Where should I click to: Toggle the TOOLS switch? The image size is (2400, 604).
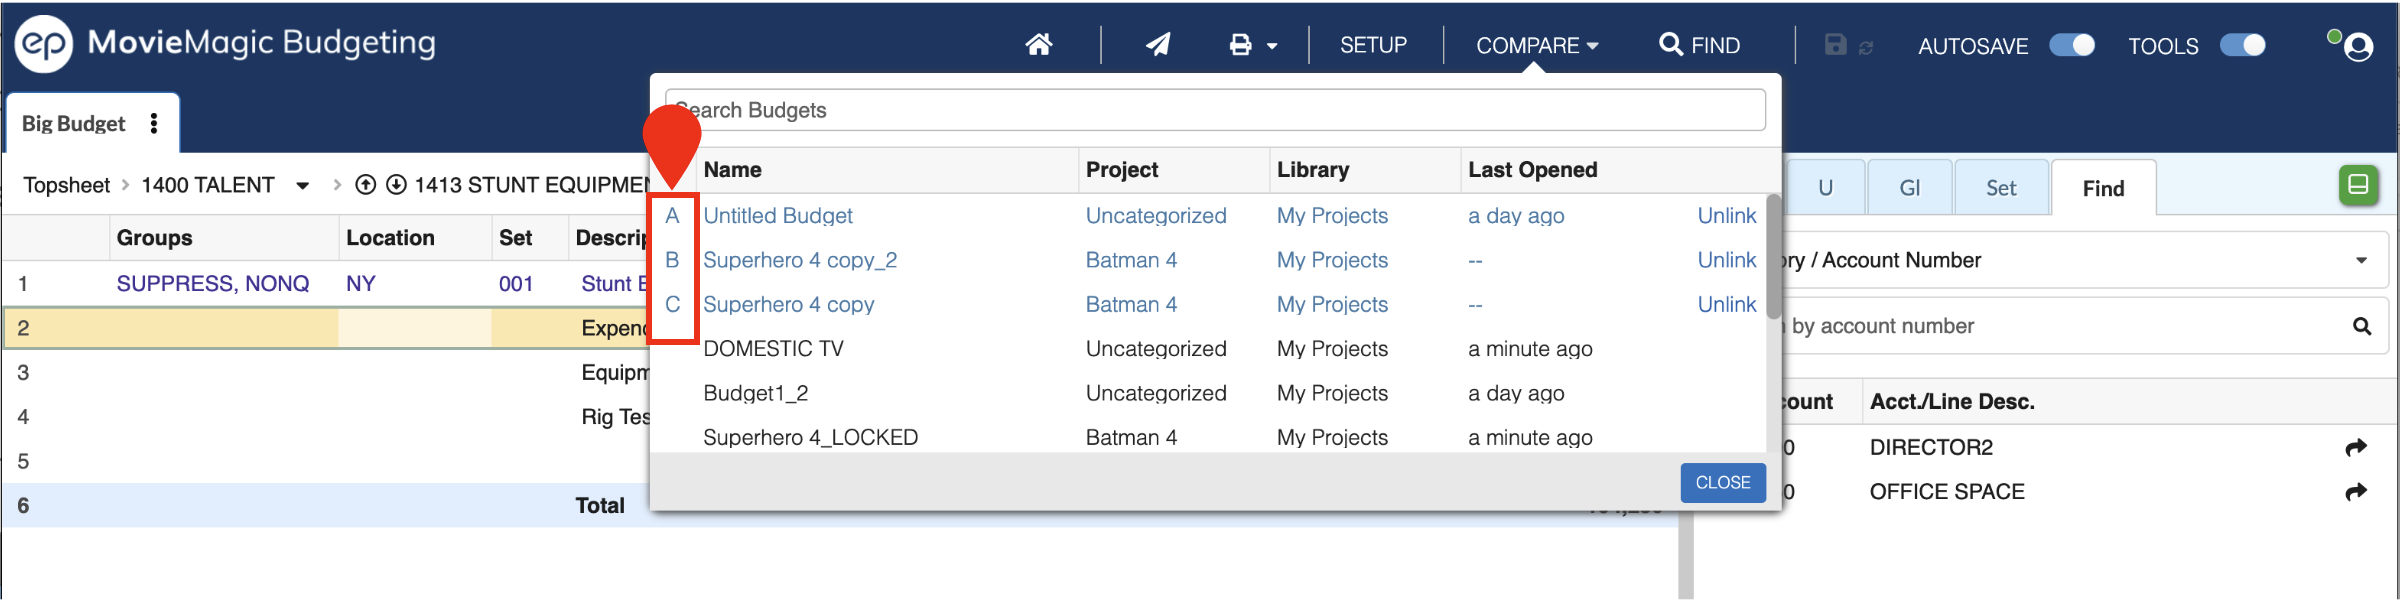(x=2243, y=45)
